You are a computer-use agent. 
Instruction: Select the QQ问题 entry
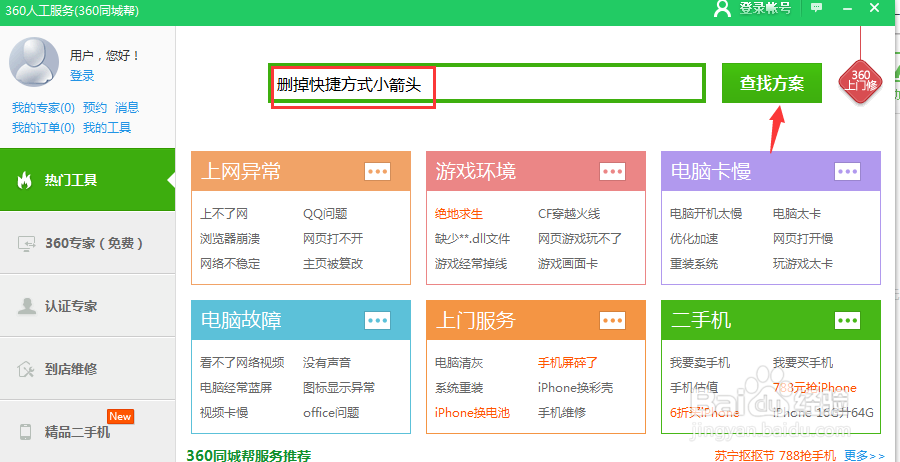[325, 214]
